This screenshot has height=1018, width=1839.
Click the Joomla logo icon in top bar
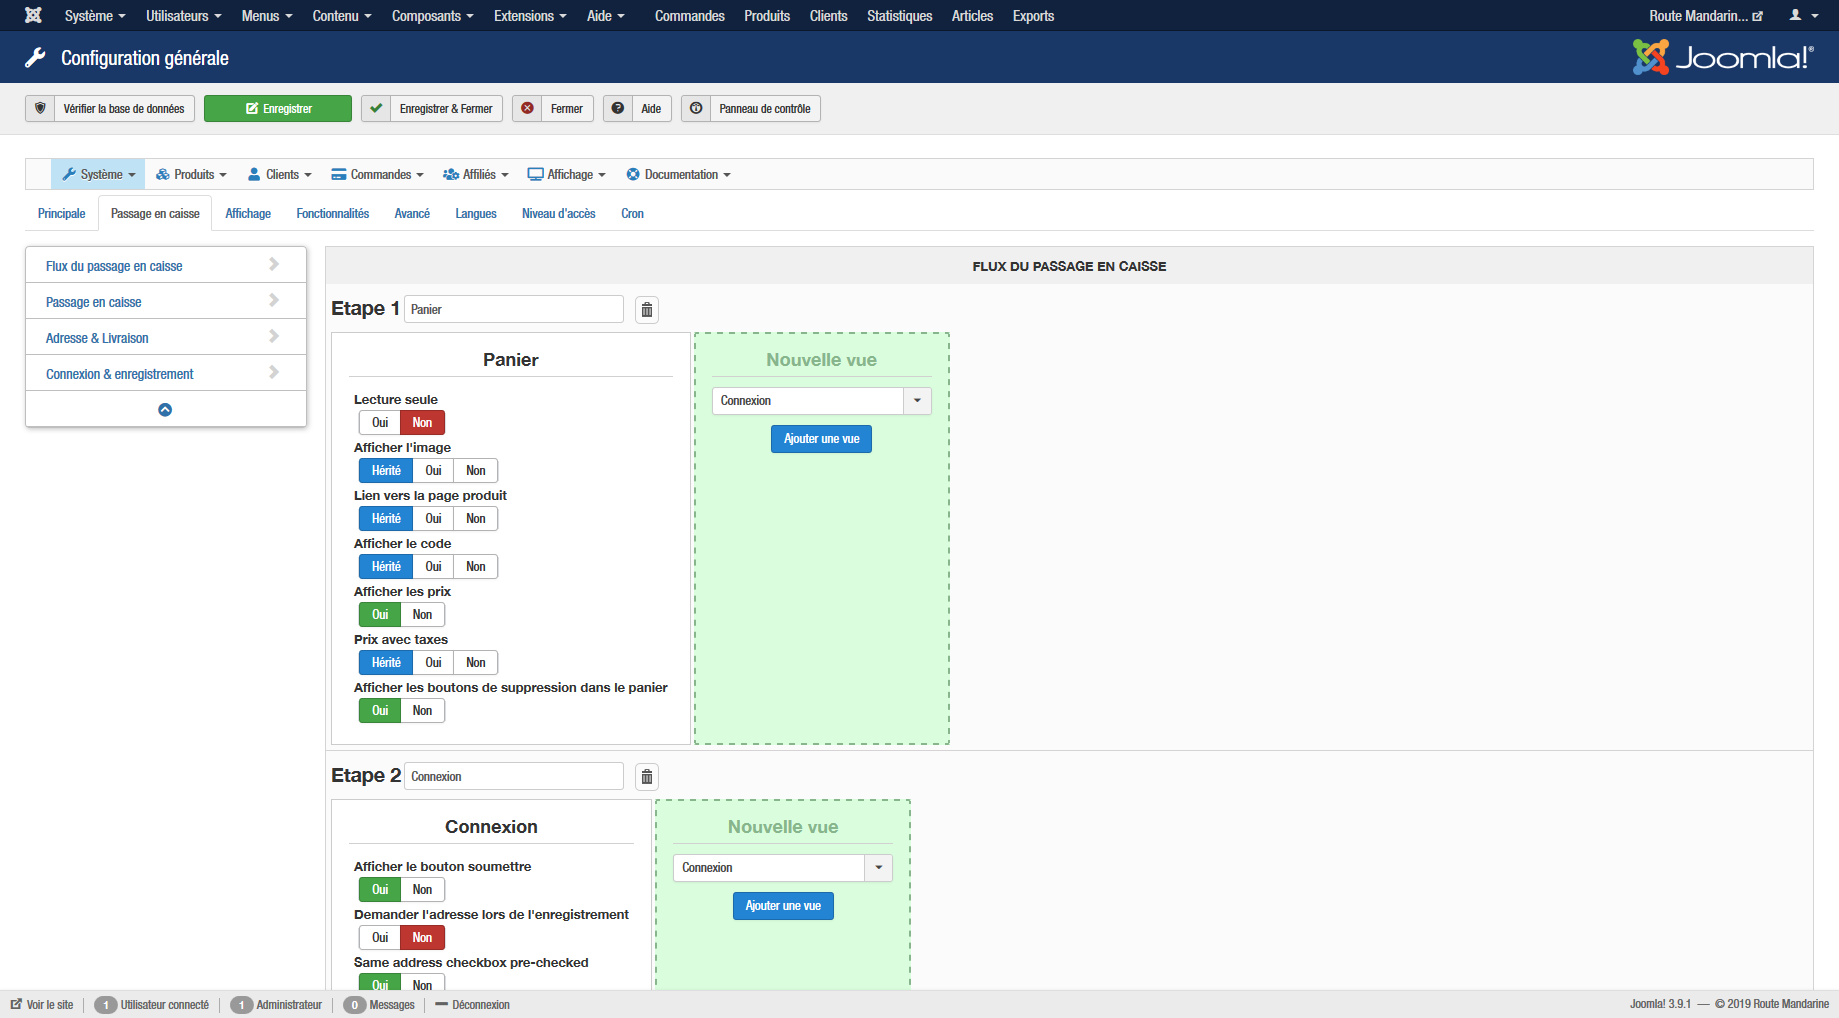[x=33, y=15]
